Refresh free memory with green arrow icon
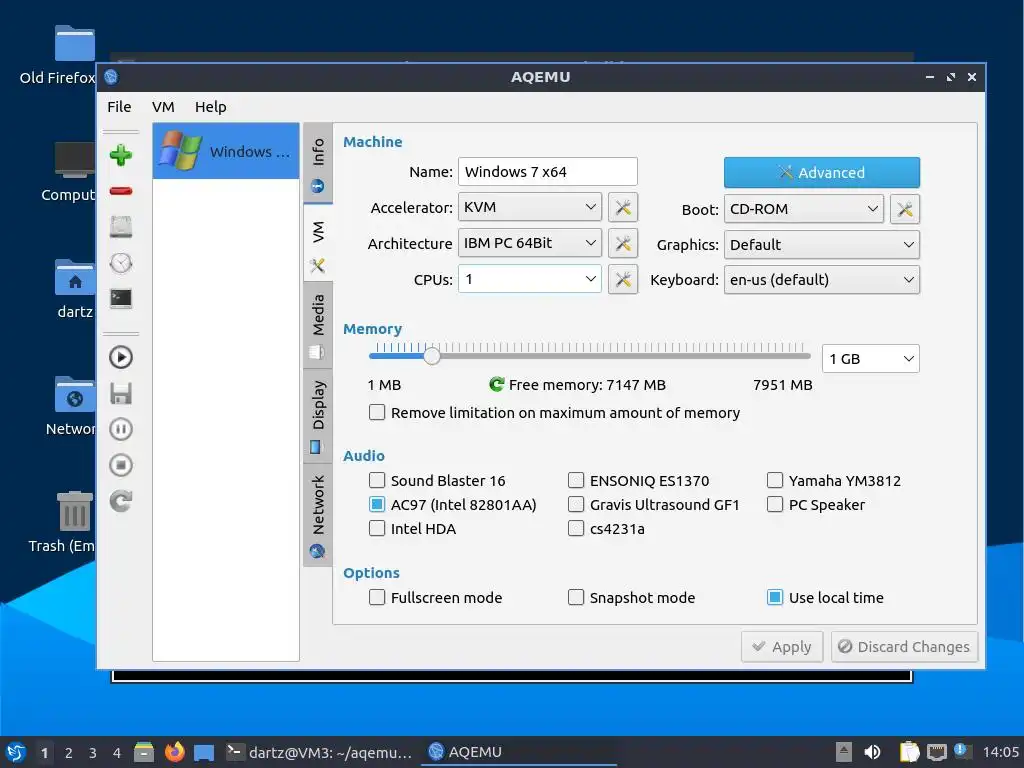 [496, 385]
